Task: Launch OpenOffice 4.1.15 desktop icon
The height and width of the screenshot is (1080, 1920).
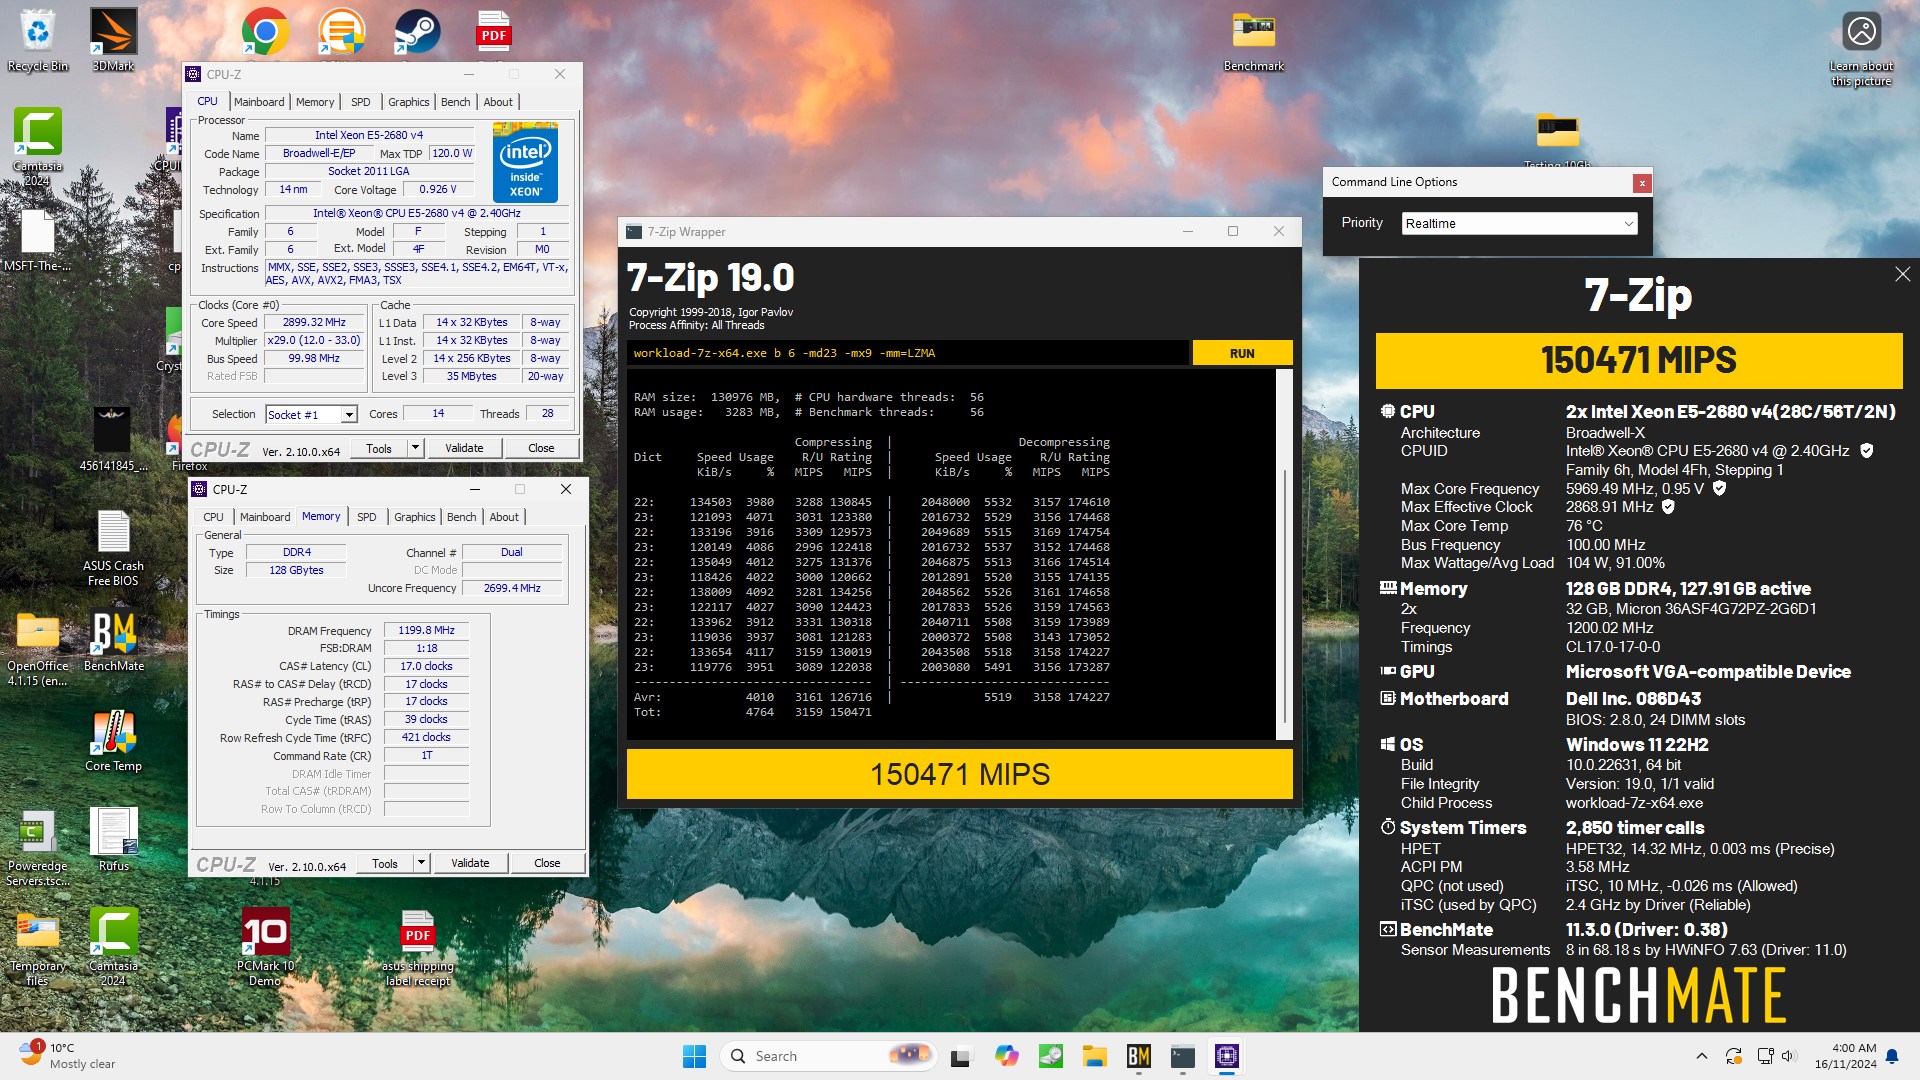Action: click(38, 647)
